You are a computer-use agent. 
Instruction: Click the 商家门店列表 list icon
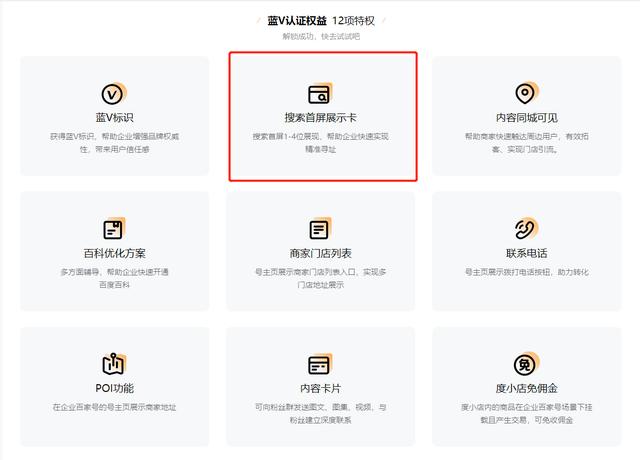320,229
